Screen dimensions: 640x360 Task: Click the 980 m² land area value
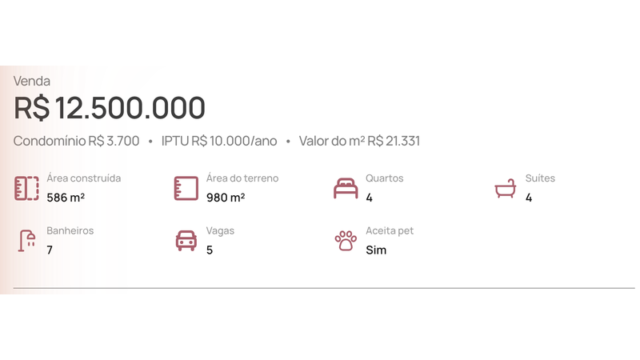pyautogui.click(x=226, y=198)
